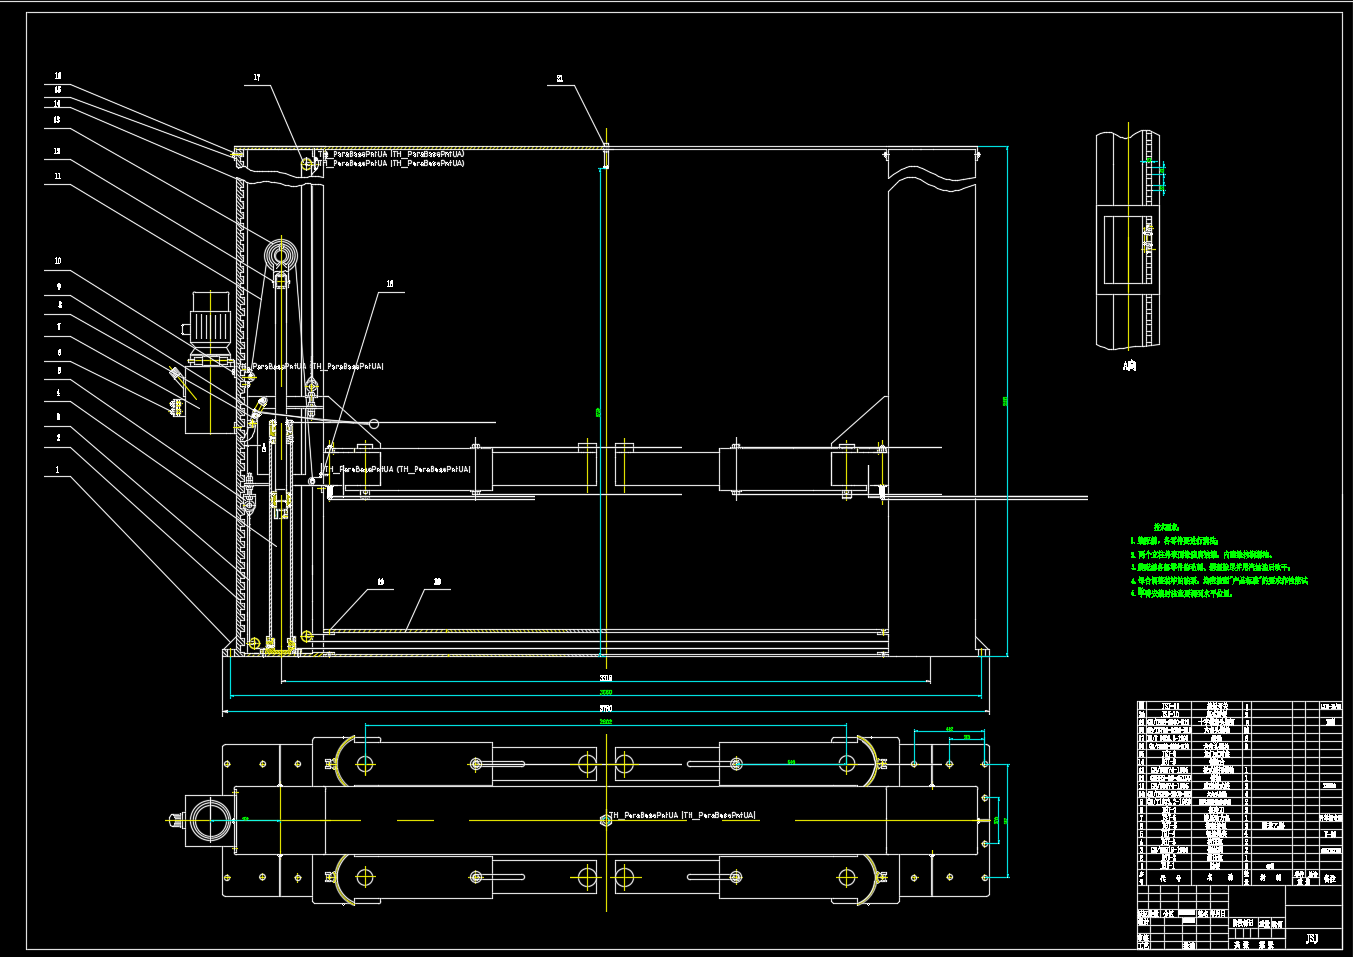Click callout number 16 at top left
The width and height of the screenshot is (1353, 957).
pos(58,76)
